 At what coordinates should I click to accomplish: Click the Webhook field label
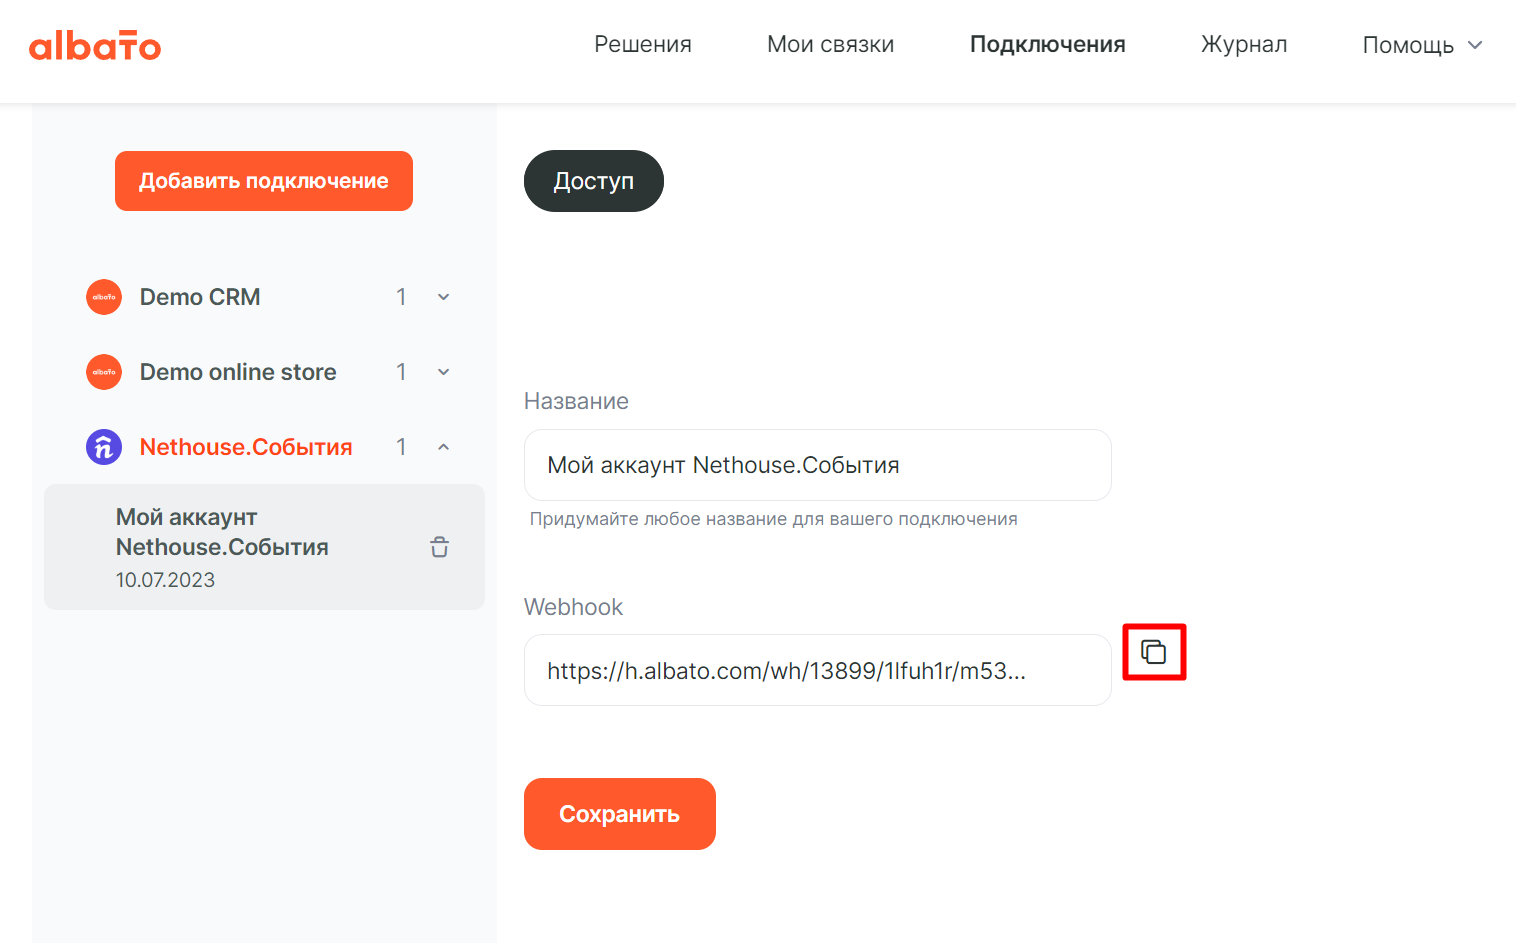pyautogui.click(x=573, y=607)
